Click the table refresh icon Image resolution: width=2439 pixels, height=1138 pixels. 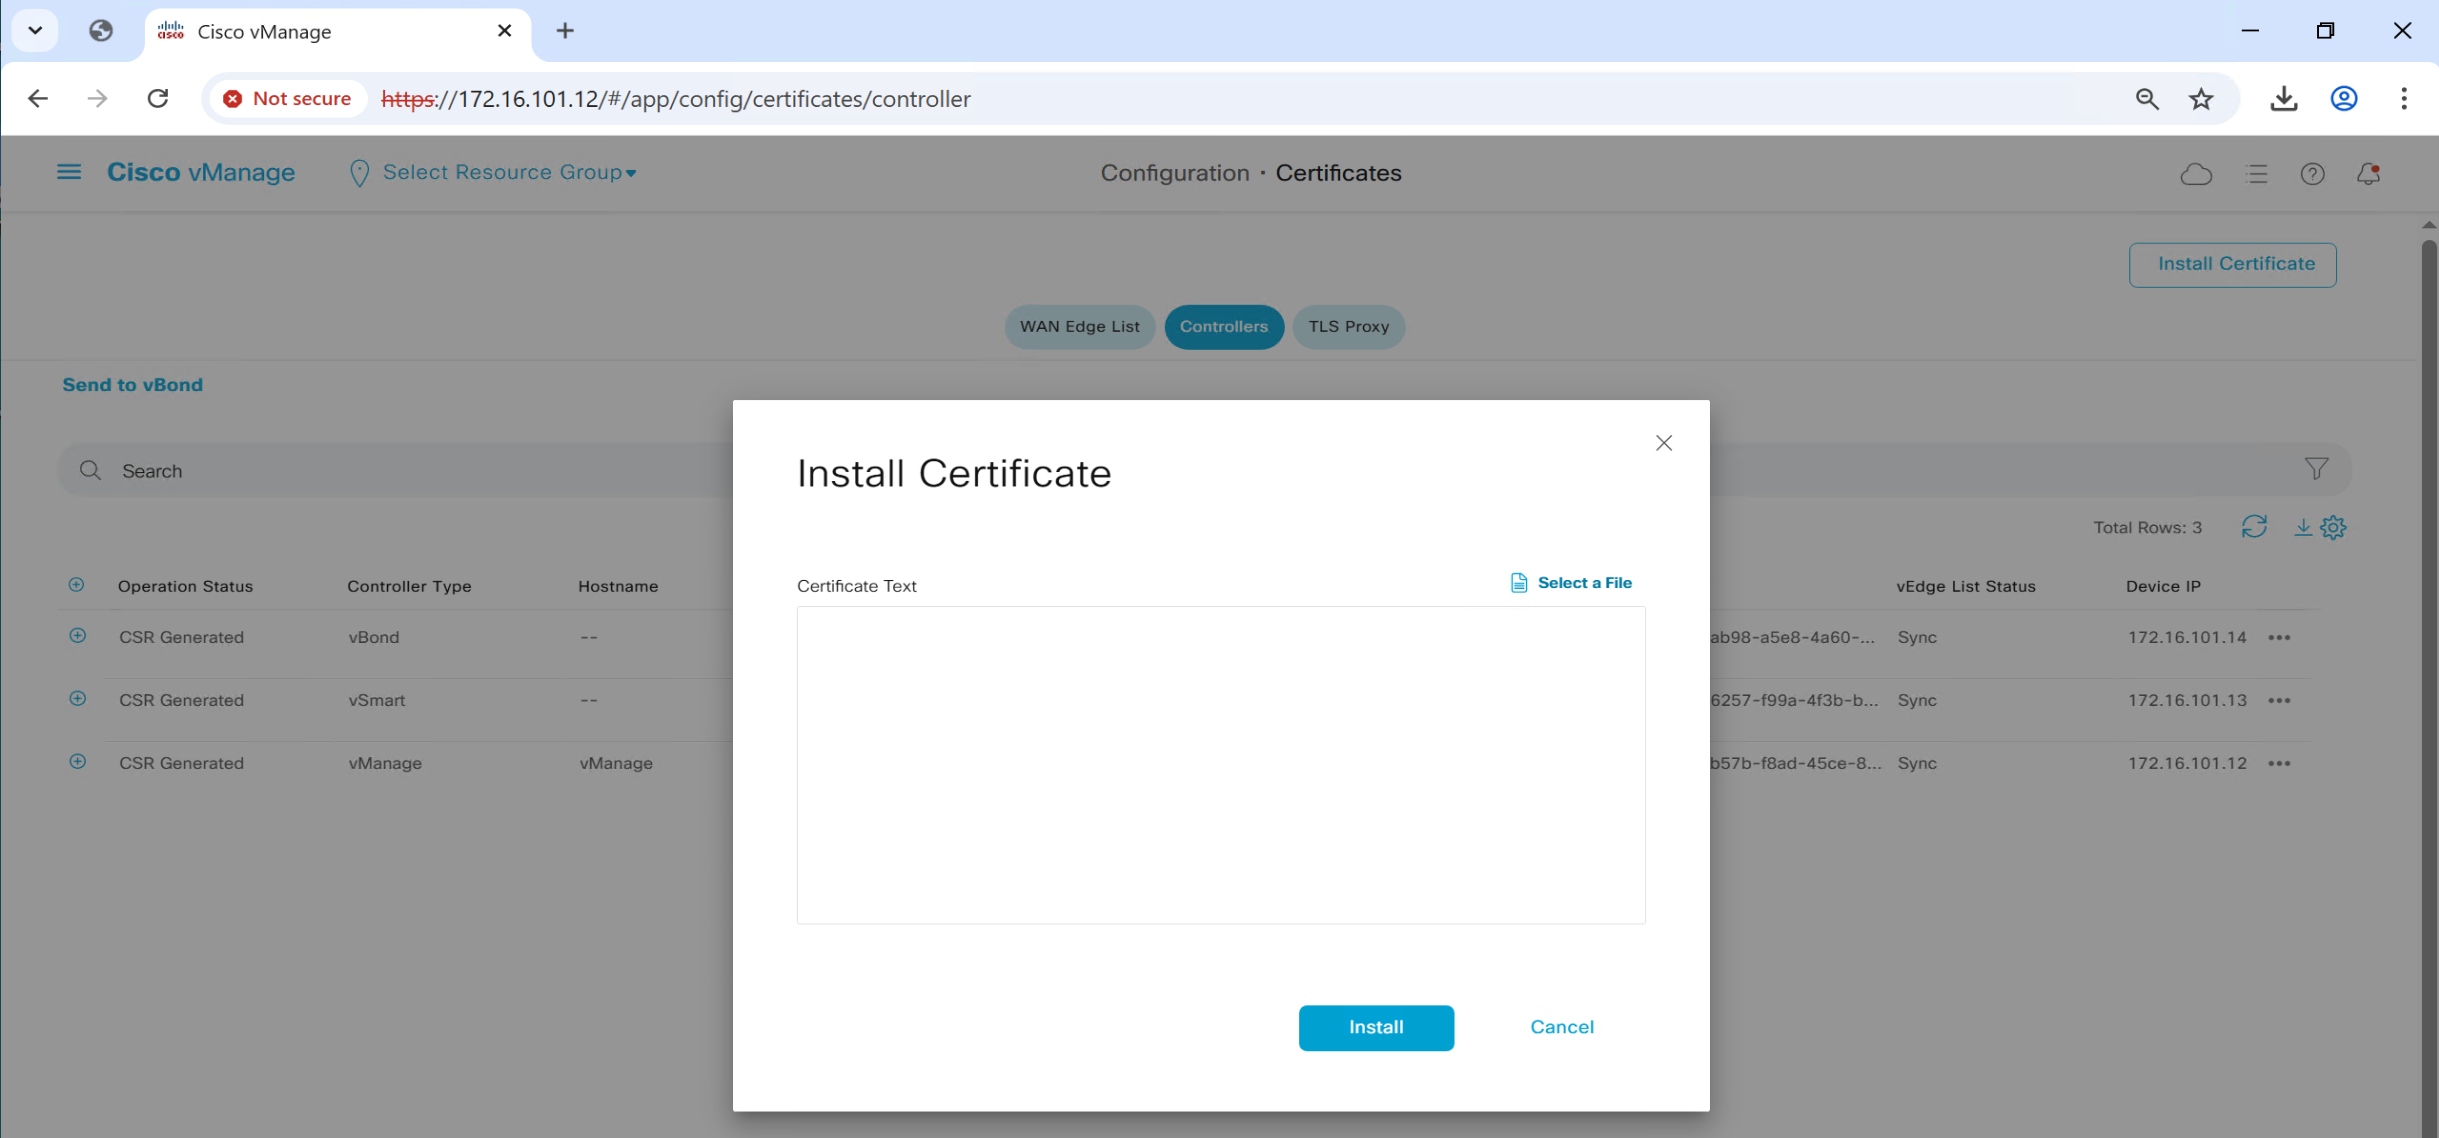click(x=2254, y=527)
